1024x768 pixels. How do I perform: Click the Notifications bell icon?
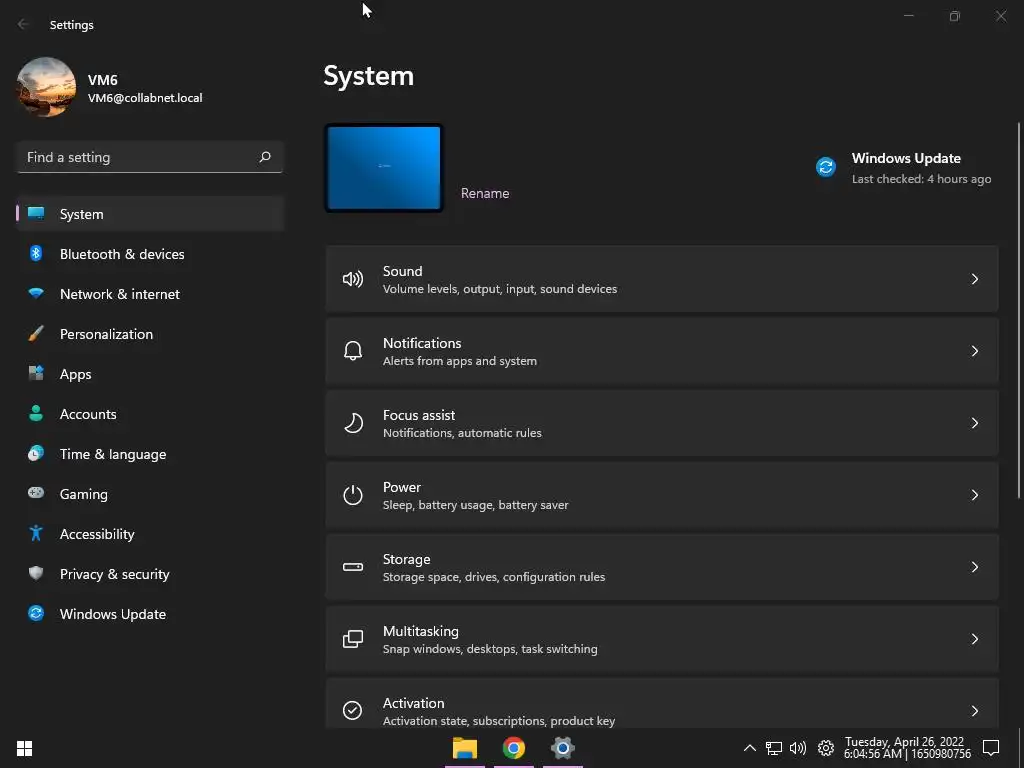pyautogui.click(x=353, y=351)
